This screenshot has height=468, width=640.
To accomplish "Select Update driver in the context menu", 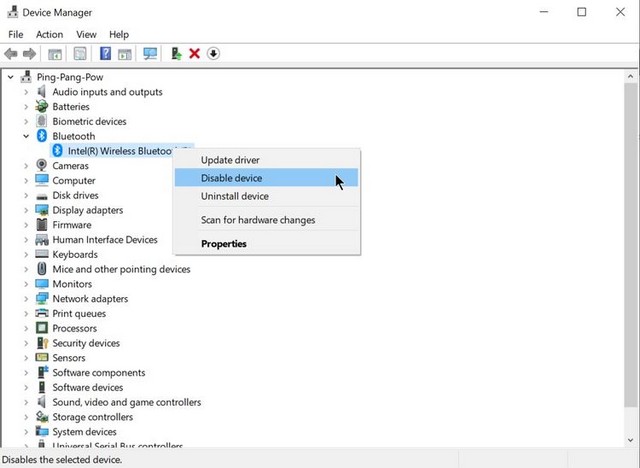I will (x=230, y=160).
